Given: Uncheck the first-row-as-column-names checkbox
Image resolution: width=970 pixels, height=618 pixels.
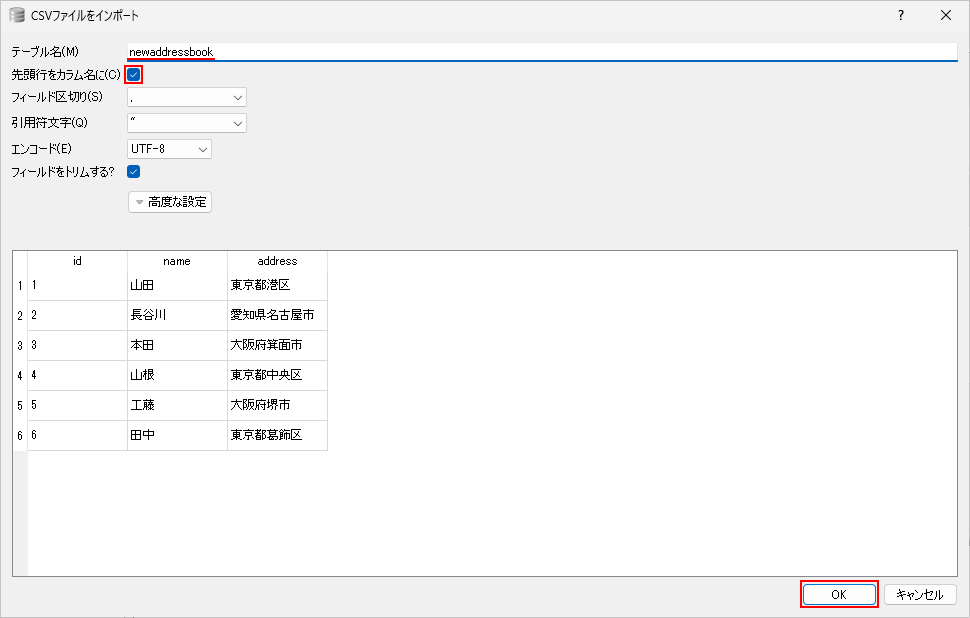Looking at the screenshot, I should coord(134,74).
